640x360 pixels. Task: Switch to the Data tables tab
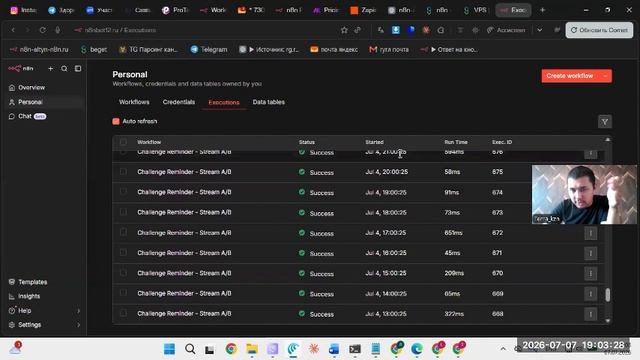tap(269, 102)
